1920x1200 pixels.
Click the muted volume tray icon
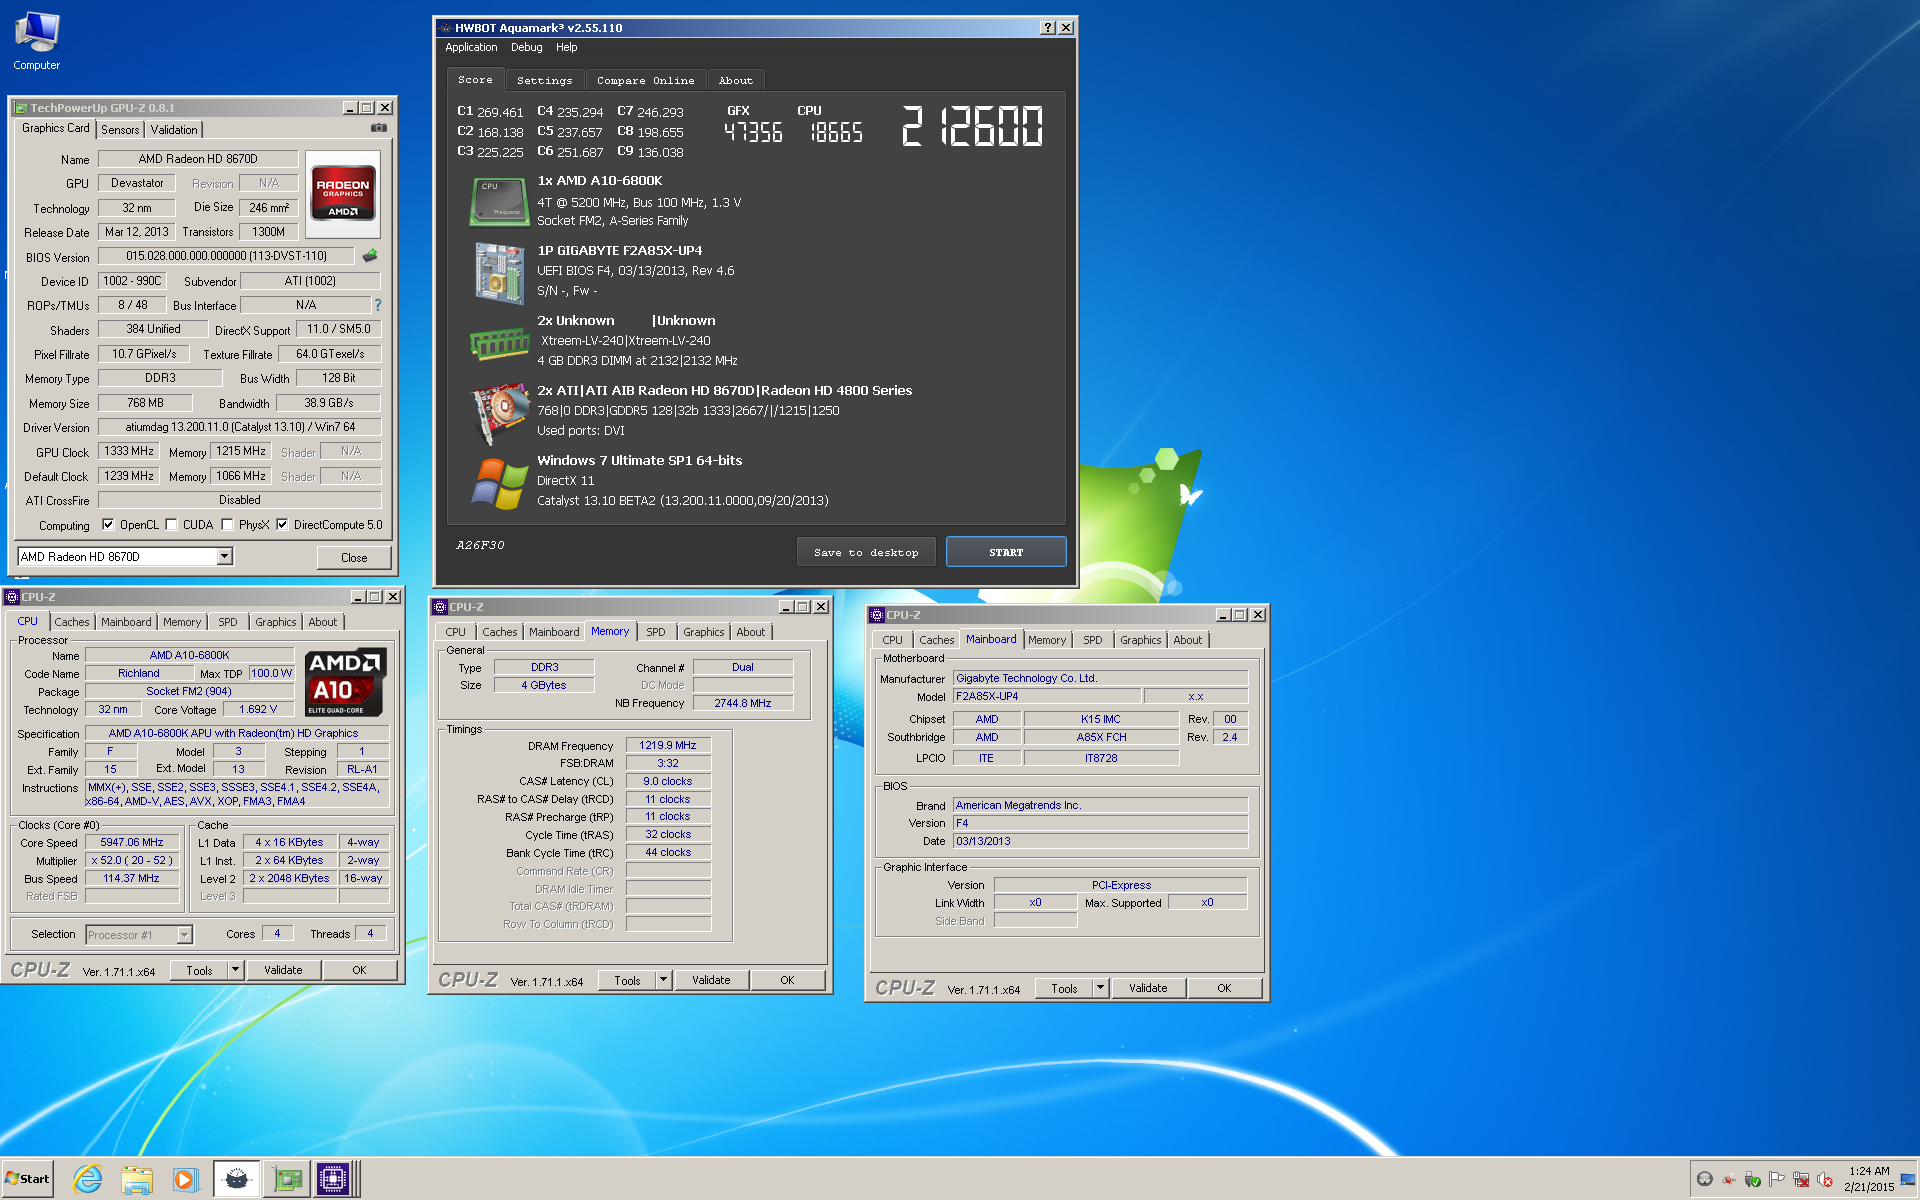tap(1825, 1179)
